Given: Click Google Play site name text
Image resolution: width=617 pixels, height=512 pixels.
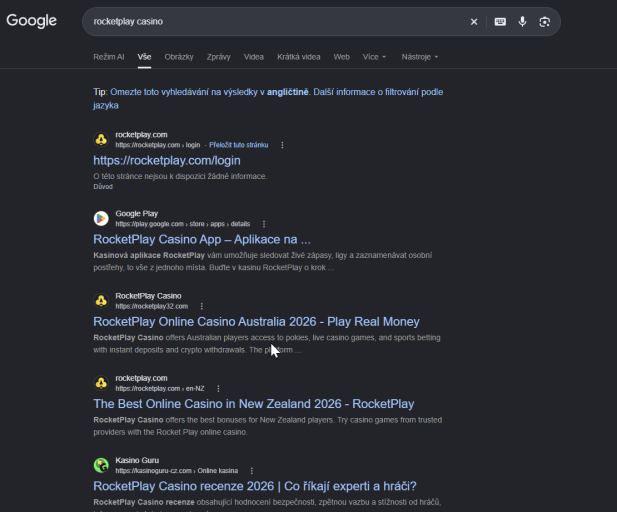Looking at the screenshot, I should (x=137, y=214).
